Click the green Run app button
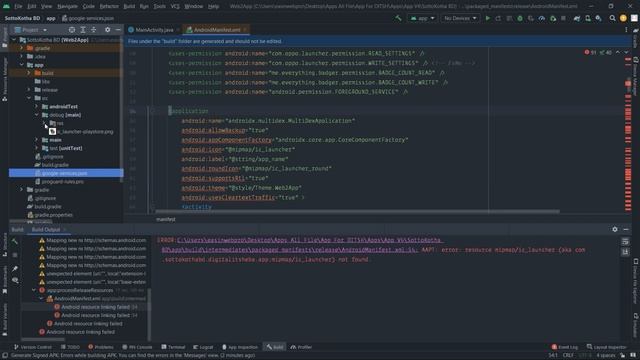The width and height of the screenshot is (640, 360). 487,18
